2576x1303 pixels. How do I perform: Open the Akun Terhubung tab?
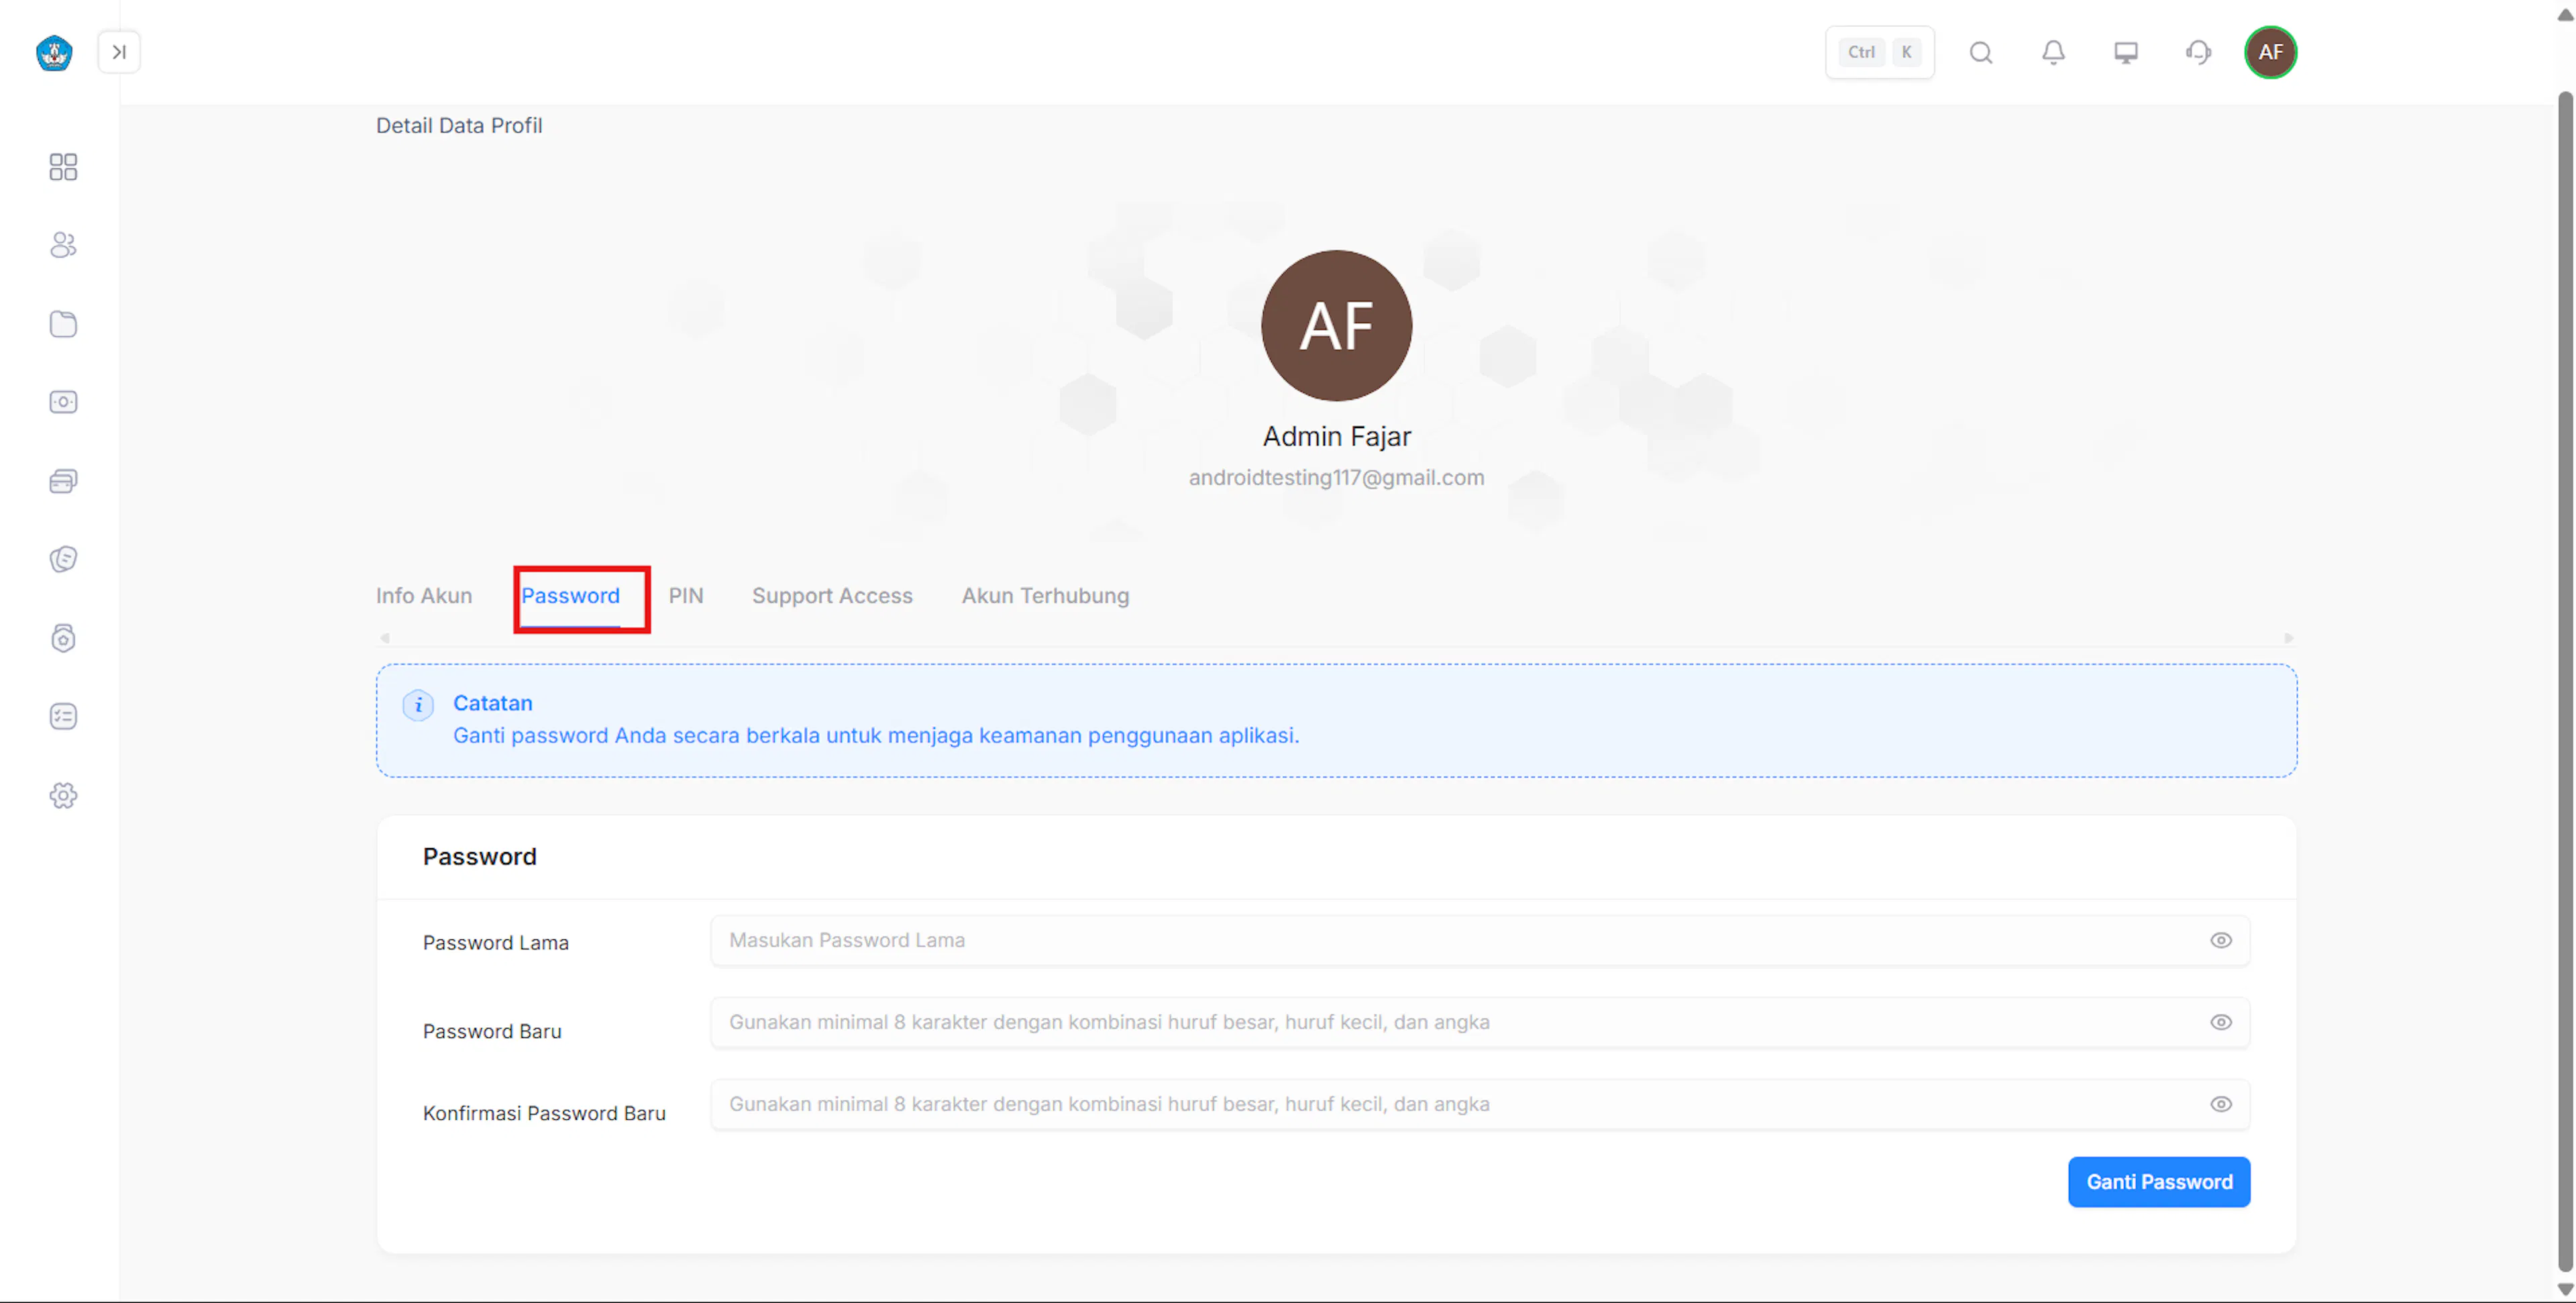pyautogui.click(x=1045, y=596)
